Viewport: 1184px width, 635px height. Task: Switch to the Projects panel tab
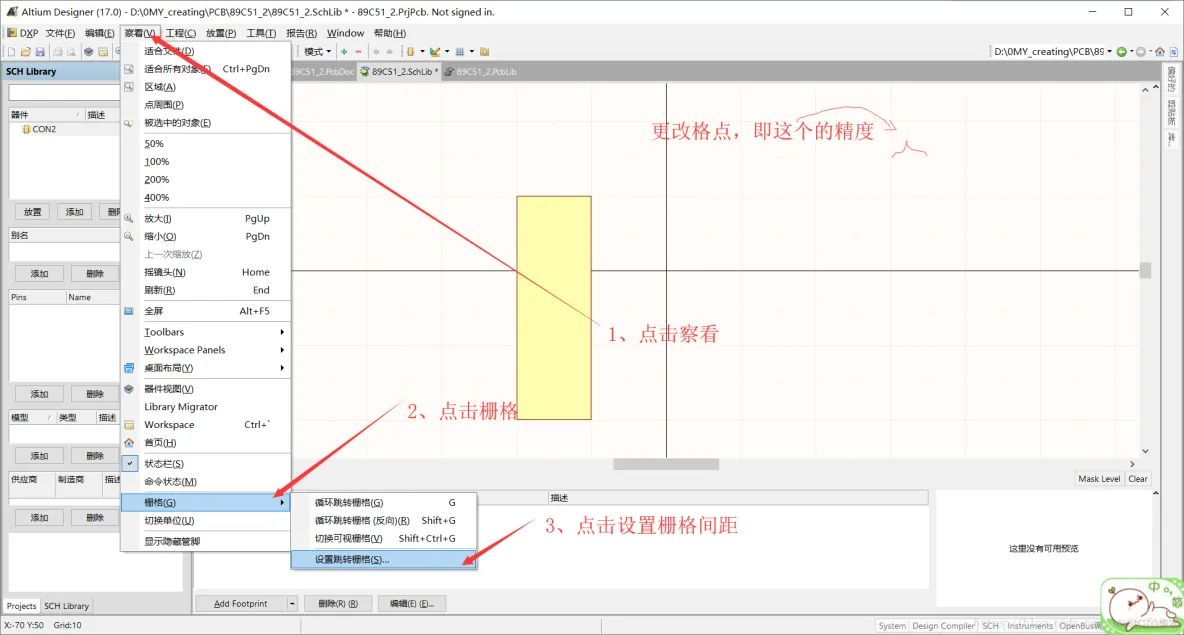pyautogui.click(x=21, y=606)
